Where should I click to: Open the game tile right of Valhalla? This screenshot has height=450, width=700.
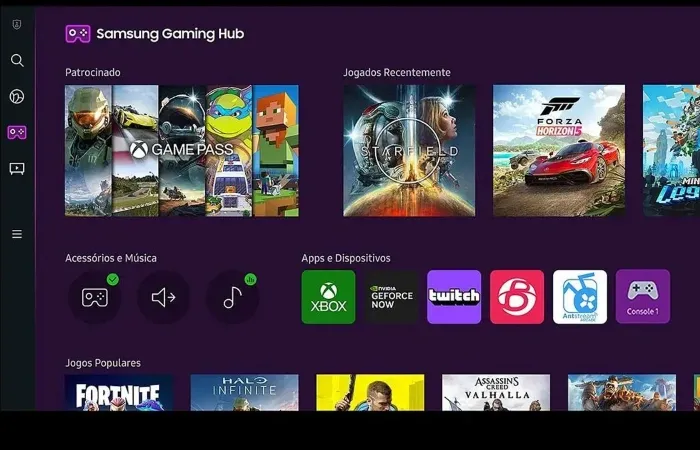pyautogui.click(x=622, y=392)
